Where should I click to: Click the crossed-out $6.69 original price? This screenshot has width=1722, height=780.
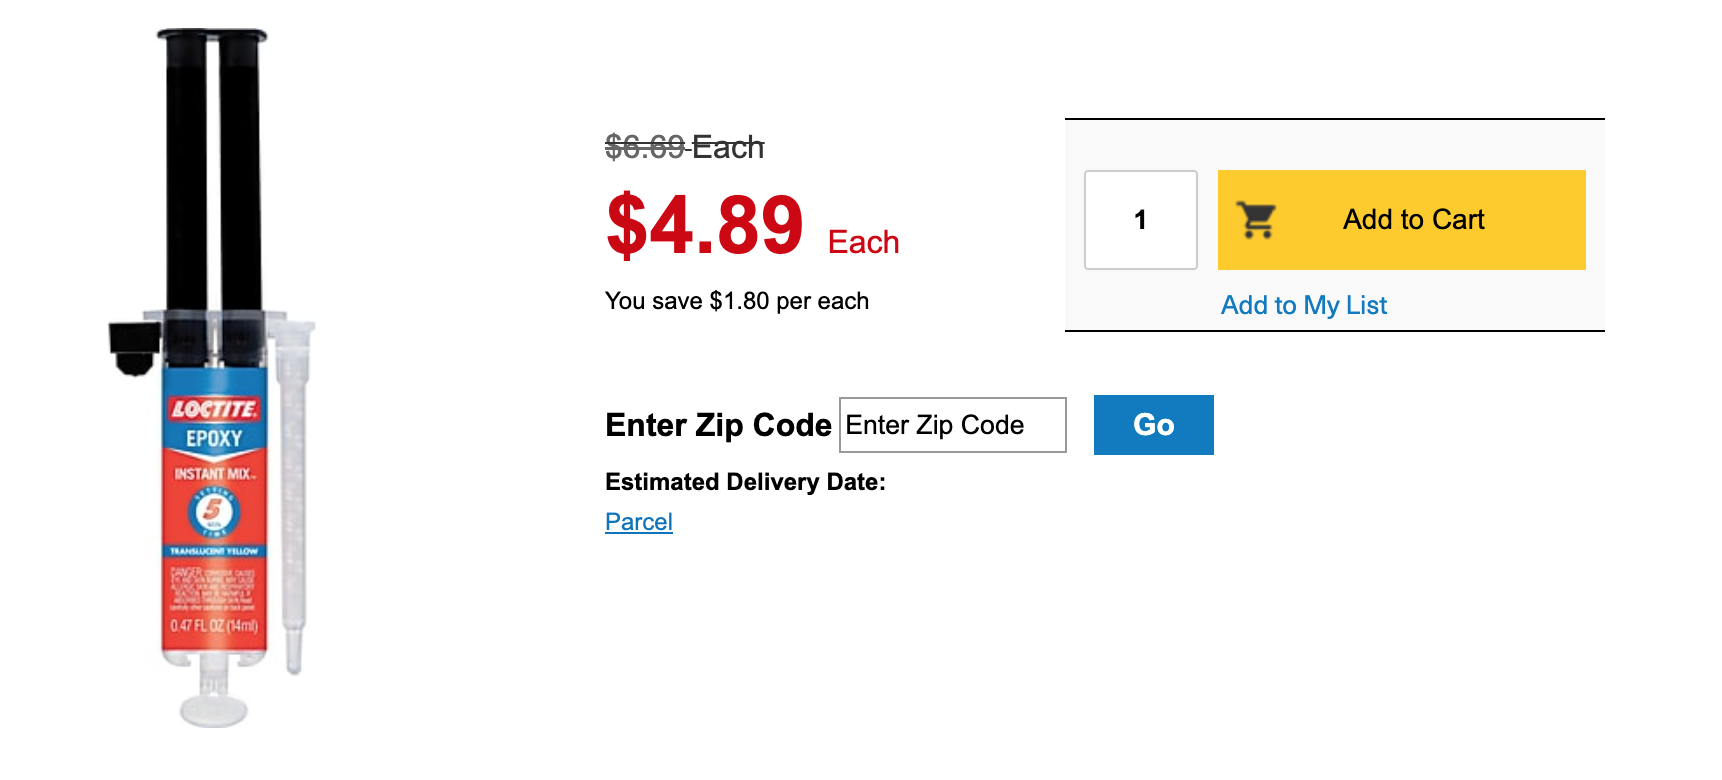645,148
